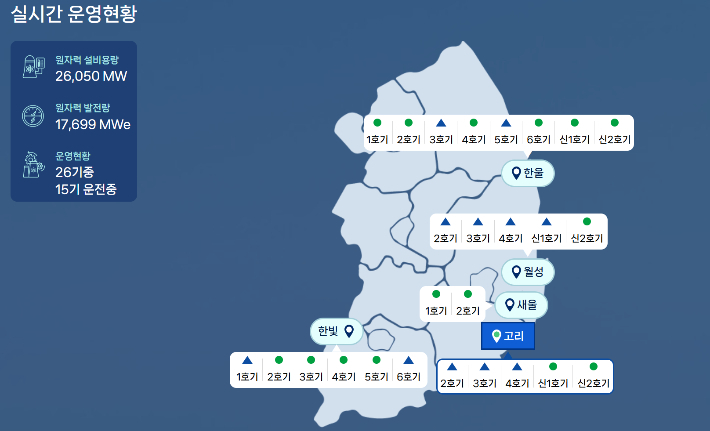Image resolution: width=710 pixels, height=431 pixels.
Task: Click 한빛 3호기 green status dot
Action: [x=311, y=360]
